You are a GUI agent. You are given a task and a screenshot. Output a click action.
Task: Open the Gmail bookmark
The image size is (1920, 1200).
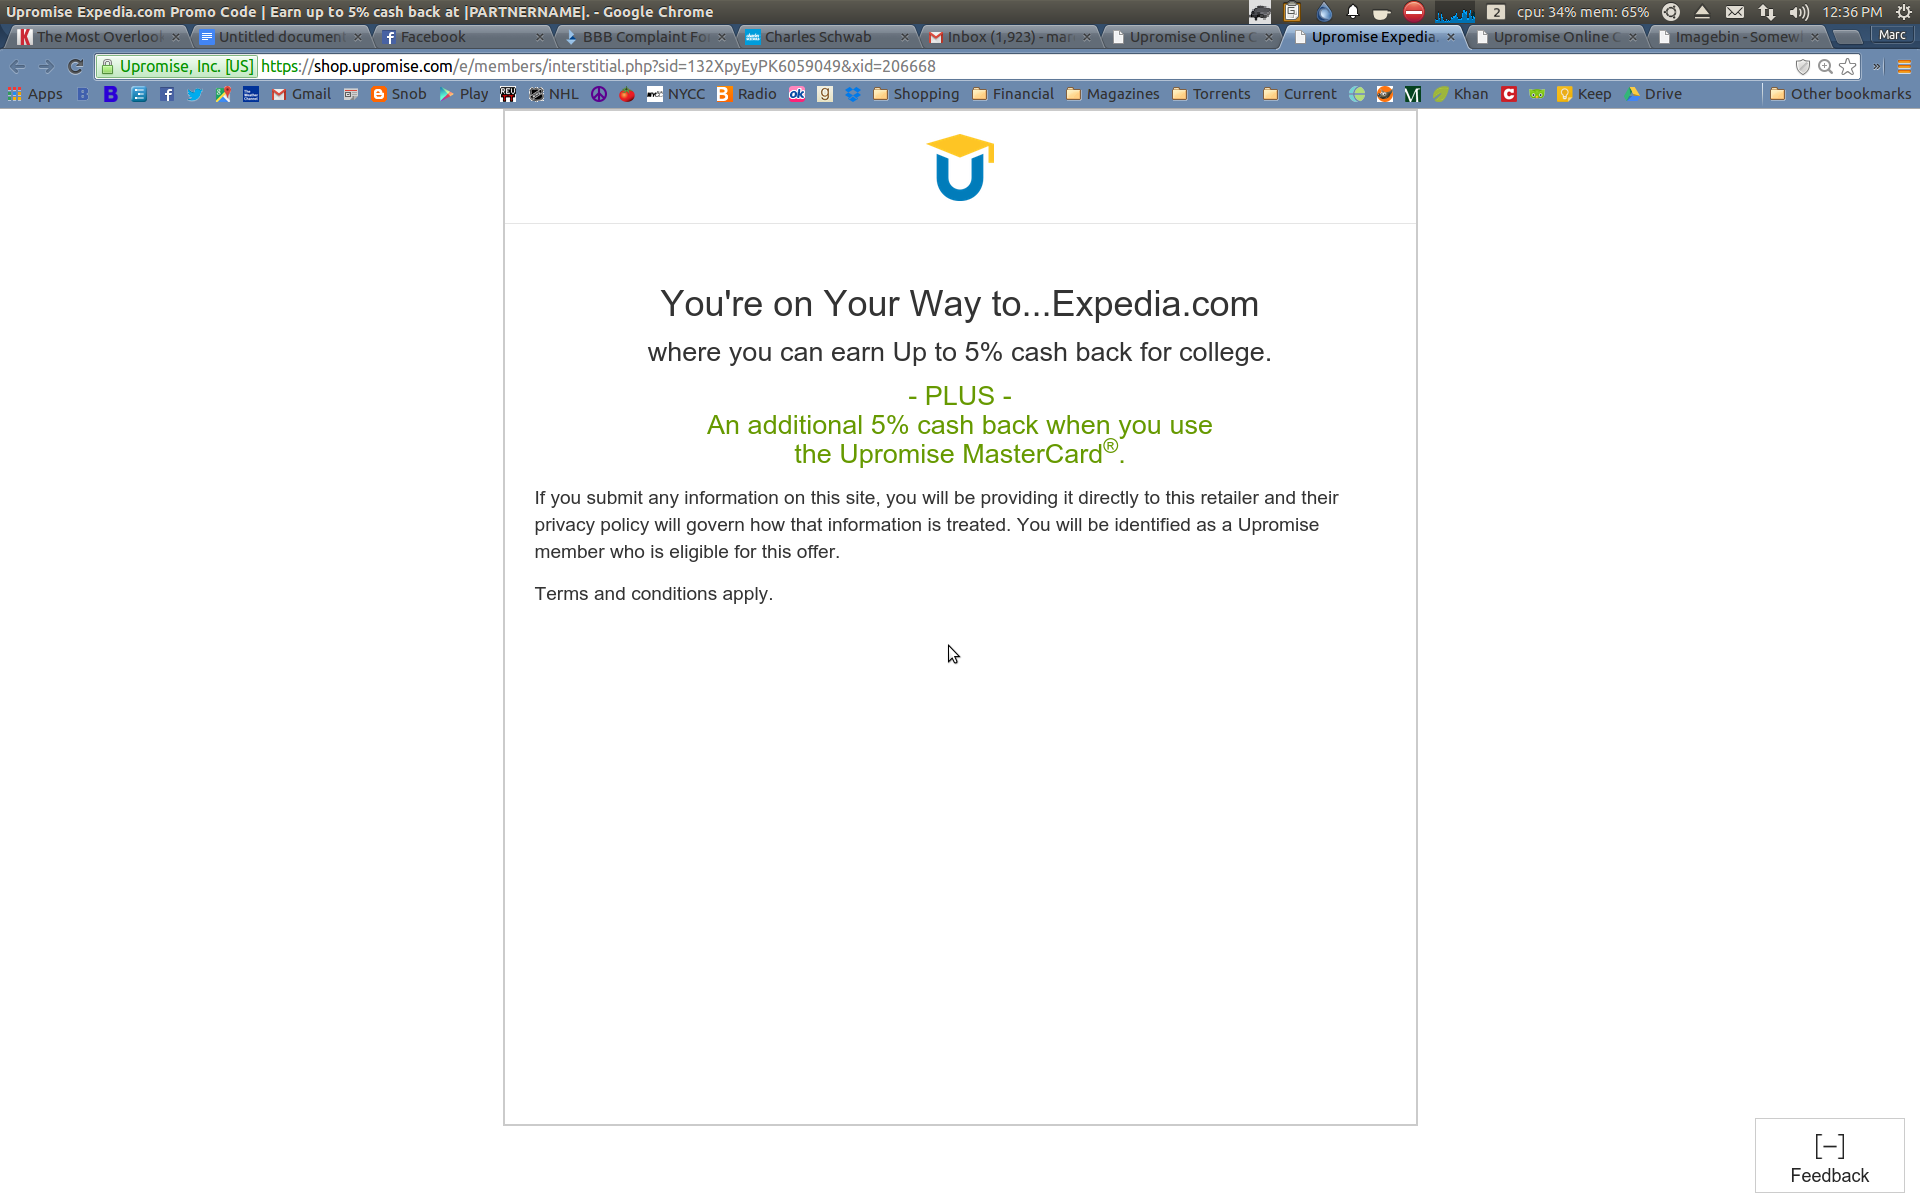(301, 94)
